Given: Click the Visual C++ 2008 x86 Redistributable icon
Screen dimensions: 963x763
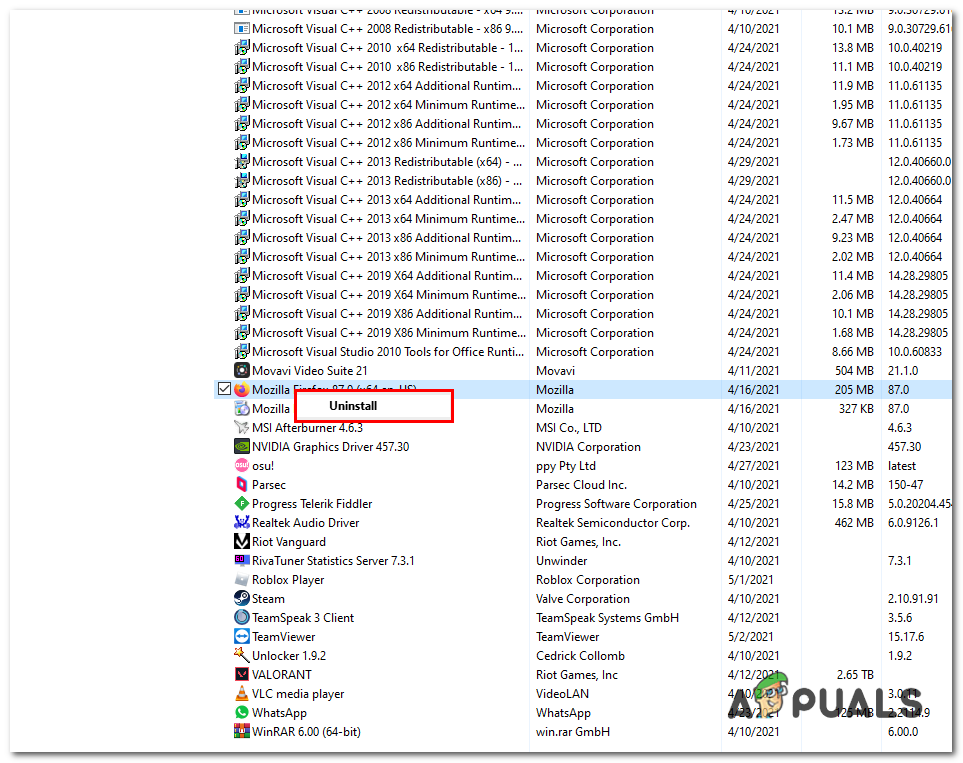Looking at the screenshot, I should [x=242, y=28].
